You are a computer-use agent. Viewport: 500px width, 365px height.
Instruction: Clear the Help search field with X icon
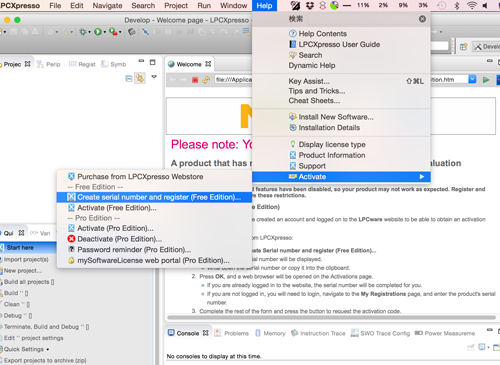tap(422, 19)
